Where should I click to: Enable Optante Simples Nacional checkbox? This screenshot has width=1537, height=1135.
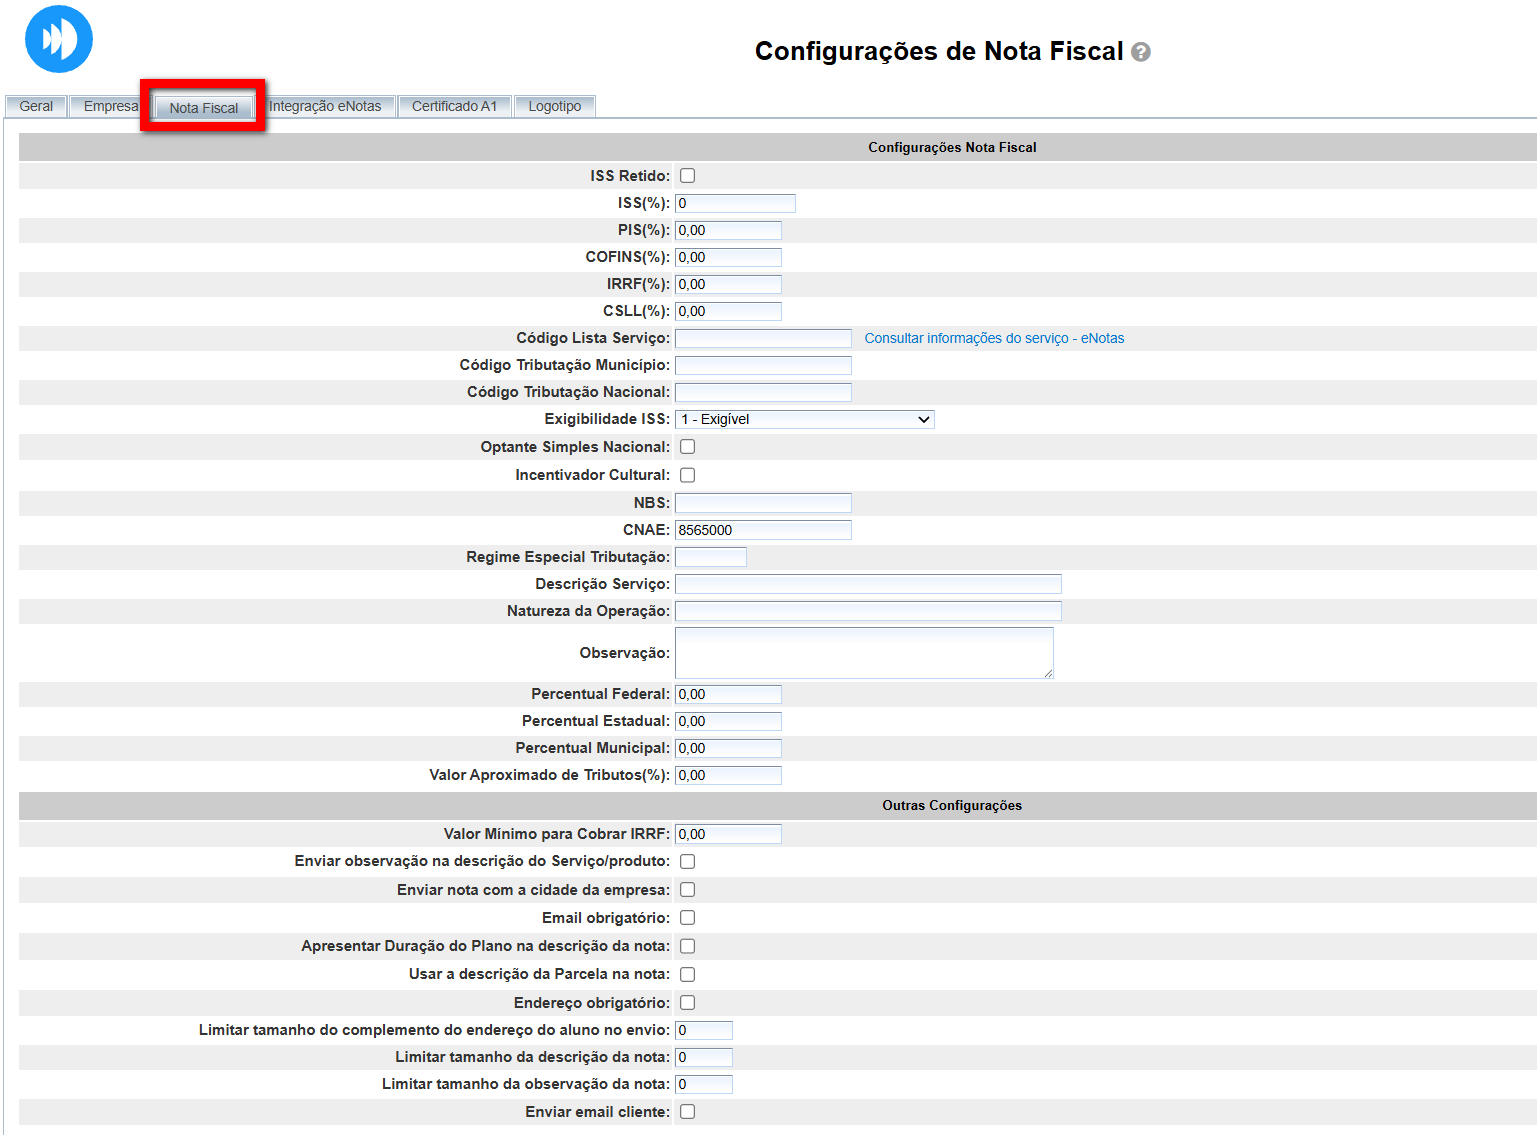[x=687, y=447]
